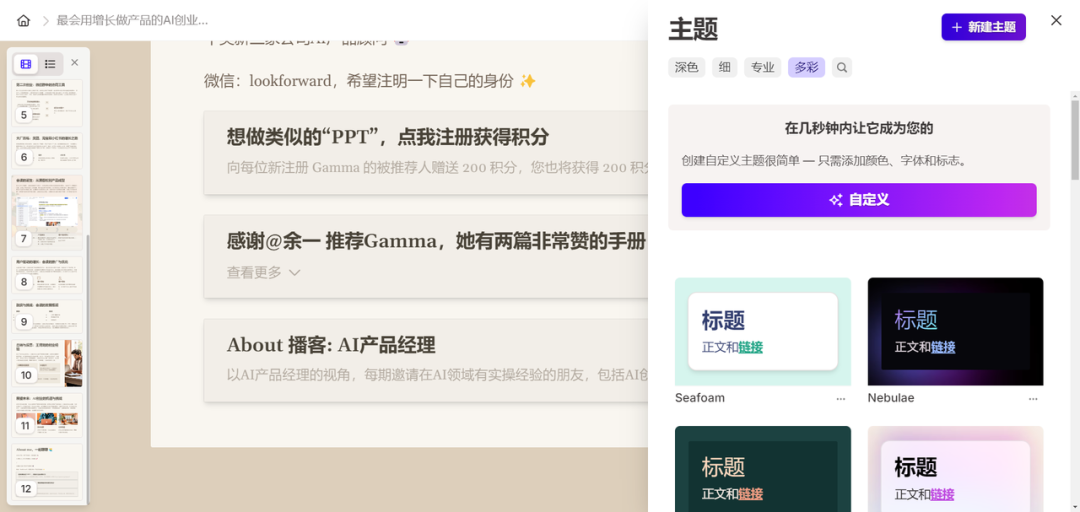Screen dimensions: 1080x512
Task: Filter themes by 专业
Action: 762,68
